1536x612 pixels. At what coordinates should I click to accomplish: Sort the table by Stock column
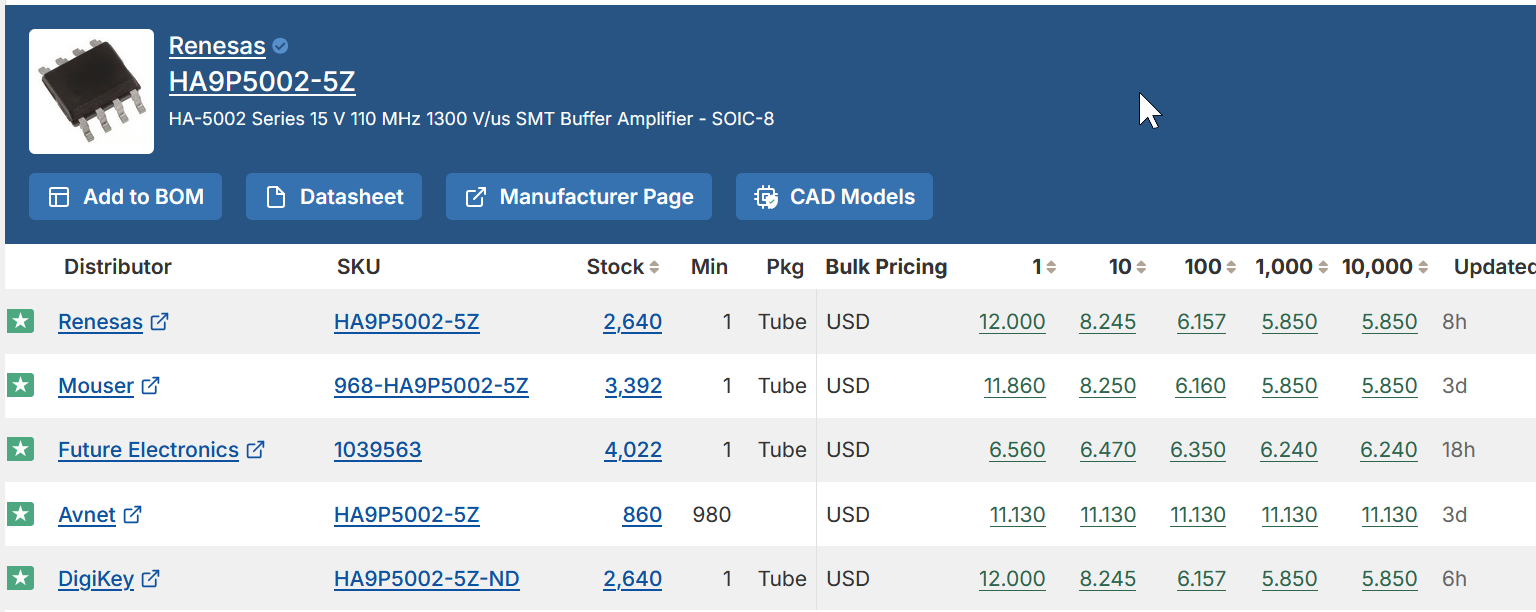coord(623,267)
